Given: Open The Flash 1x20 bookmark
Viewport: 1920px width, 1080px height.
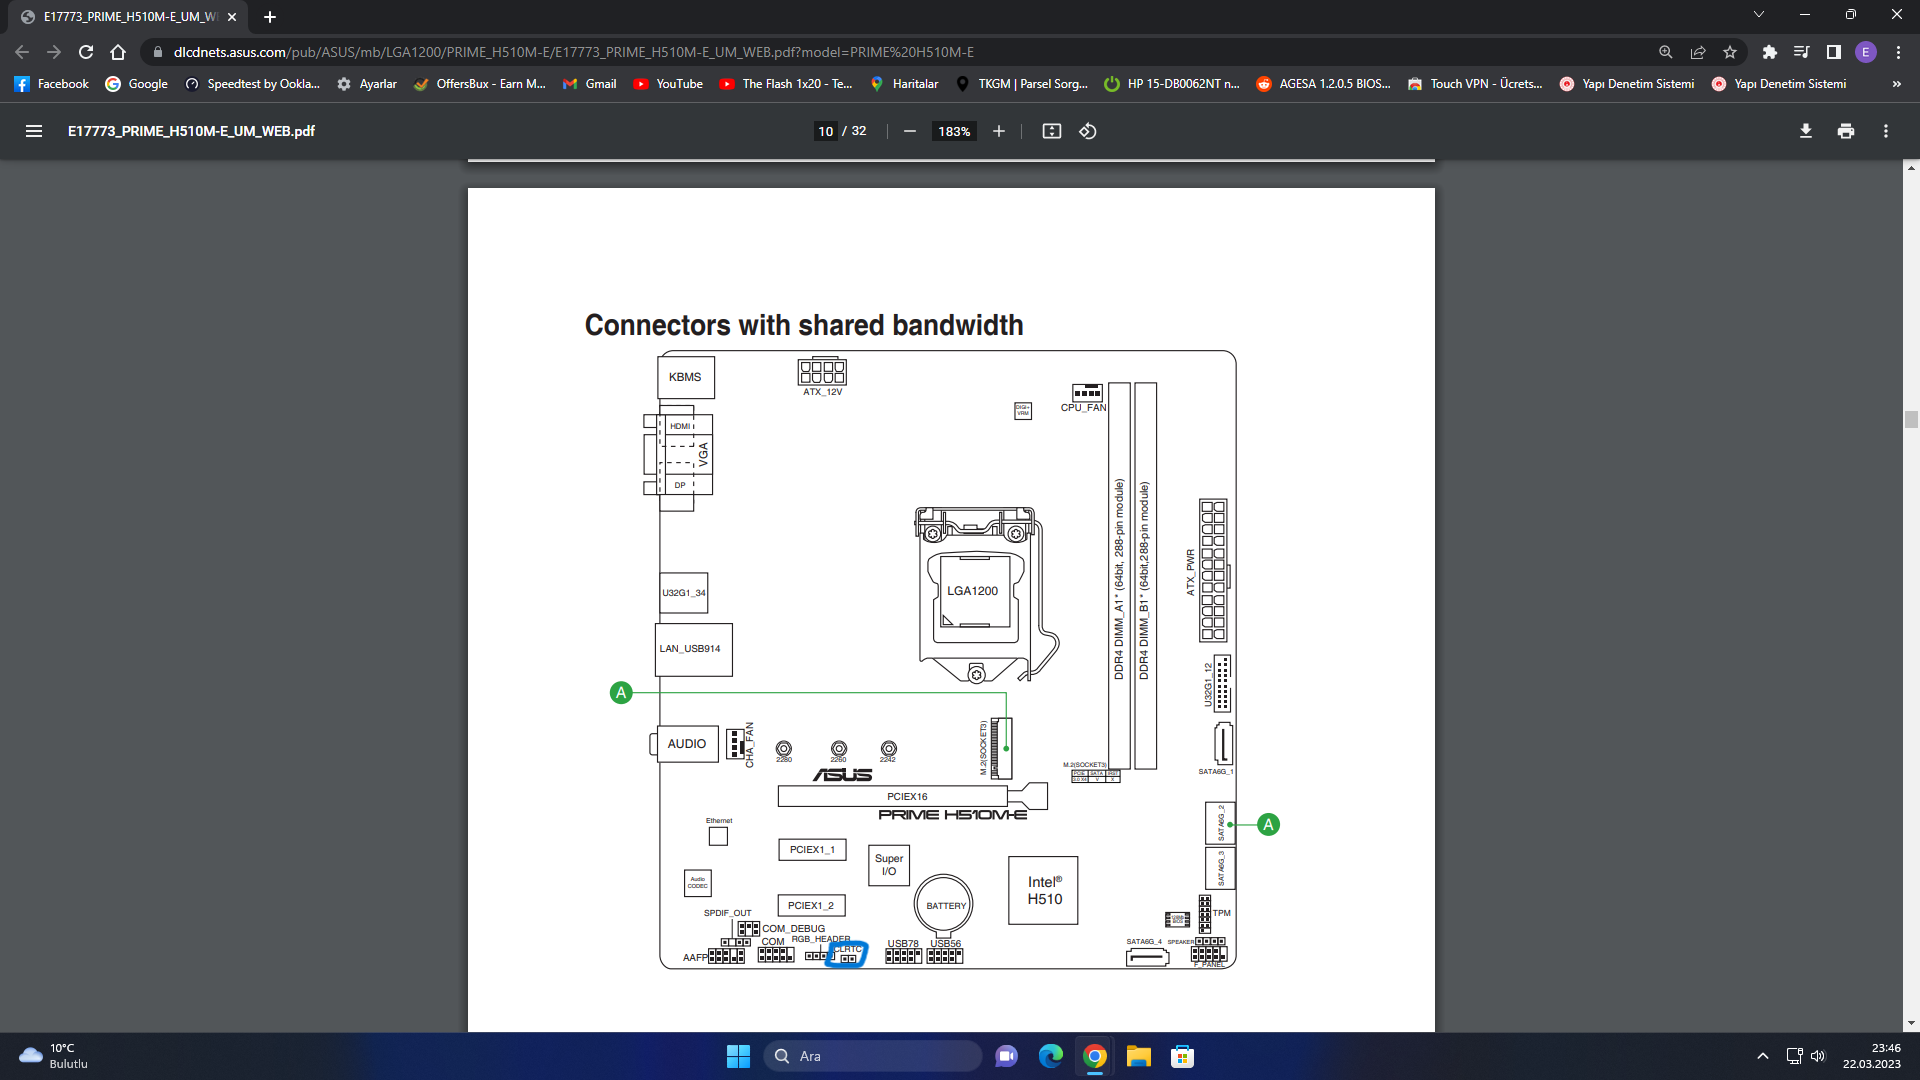Looking at the screenshot, I should pos(786,84).
